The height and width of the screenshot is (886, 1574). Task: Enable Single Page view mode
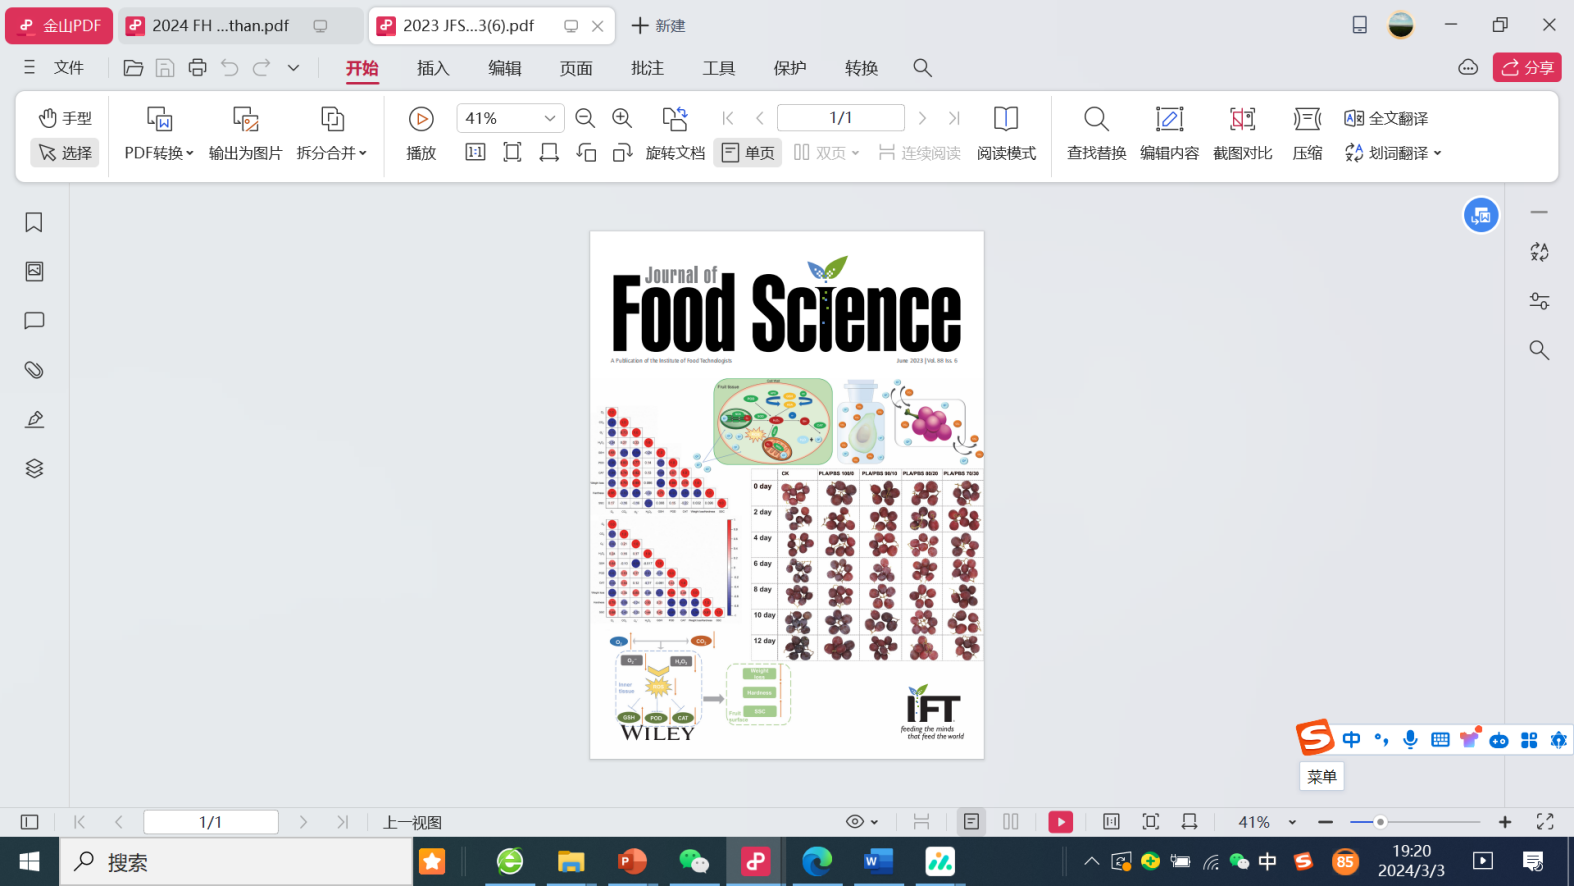click(748, 153)
